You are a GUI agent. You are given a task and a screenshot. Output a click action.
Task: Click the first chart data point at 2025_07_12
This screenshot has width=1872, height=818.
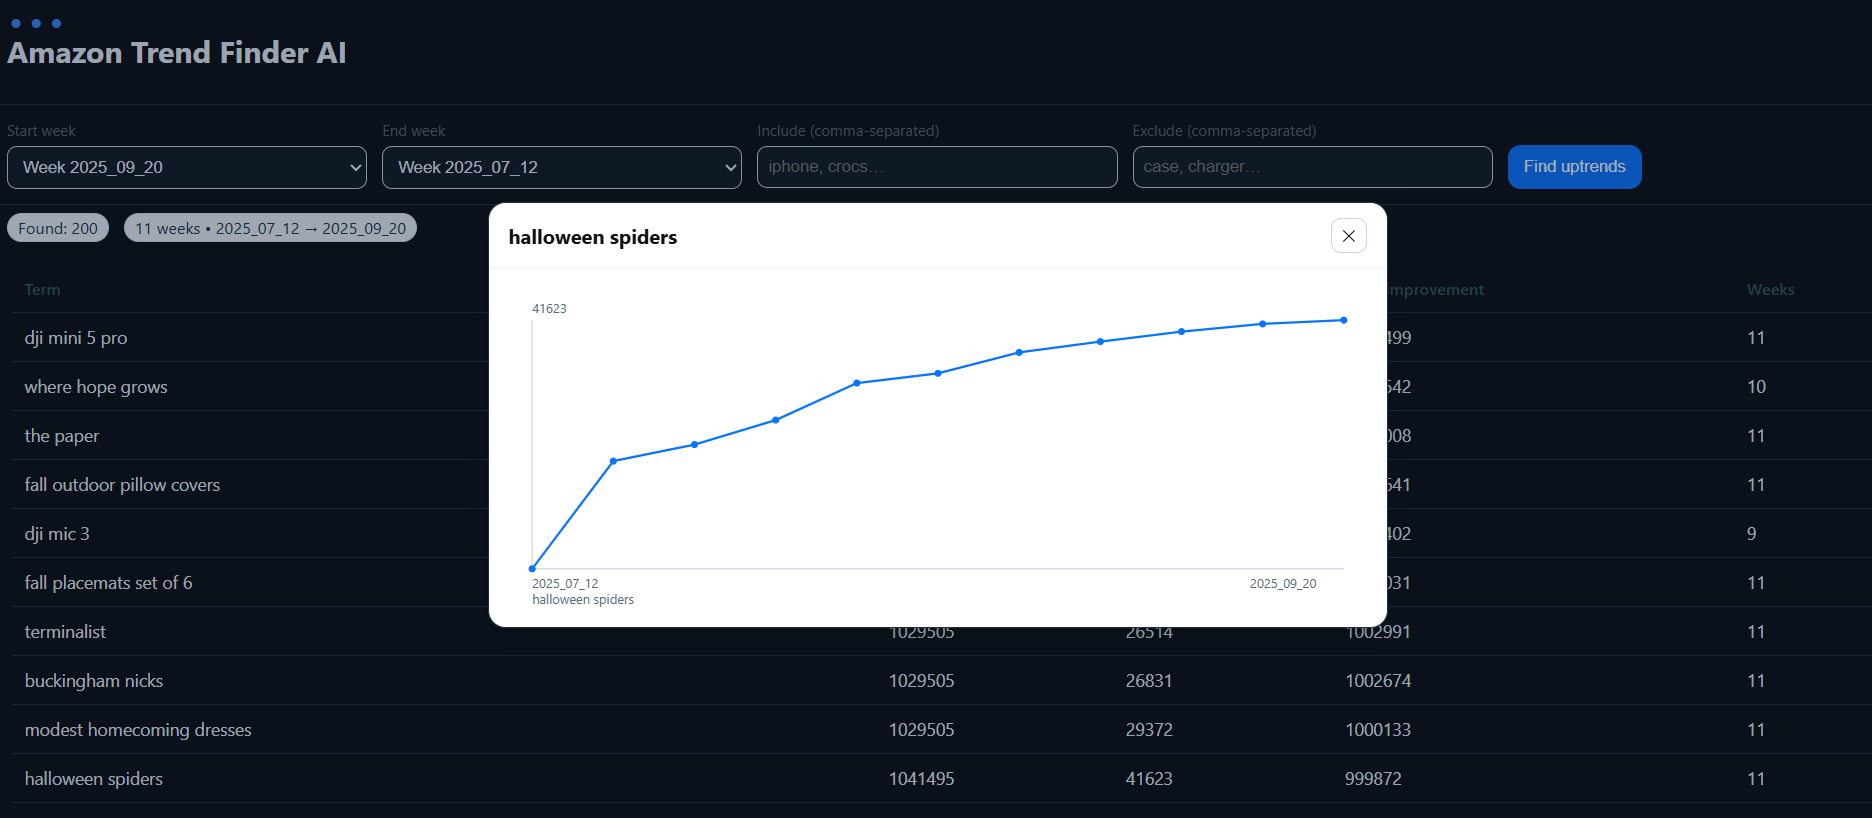click(532, 568)
